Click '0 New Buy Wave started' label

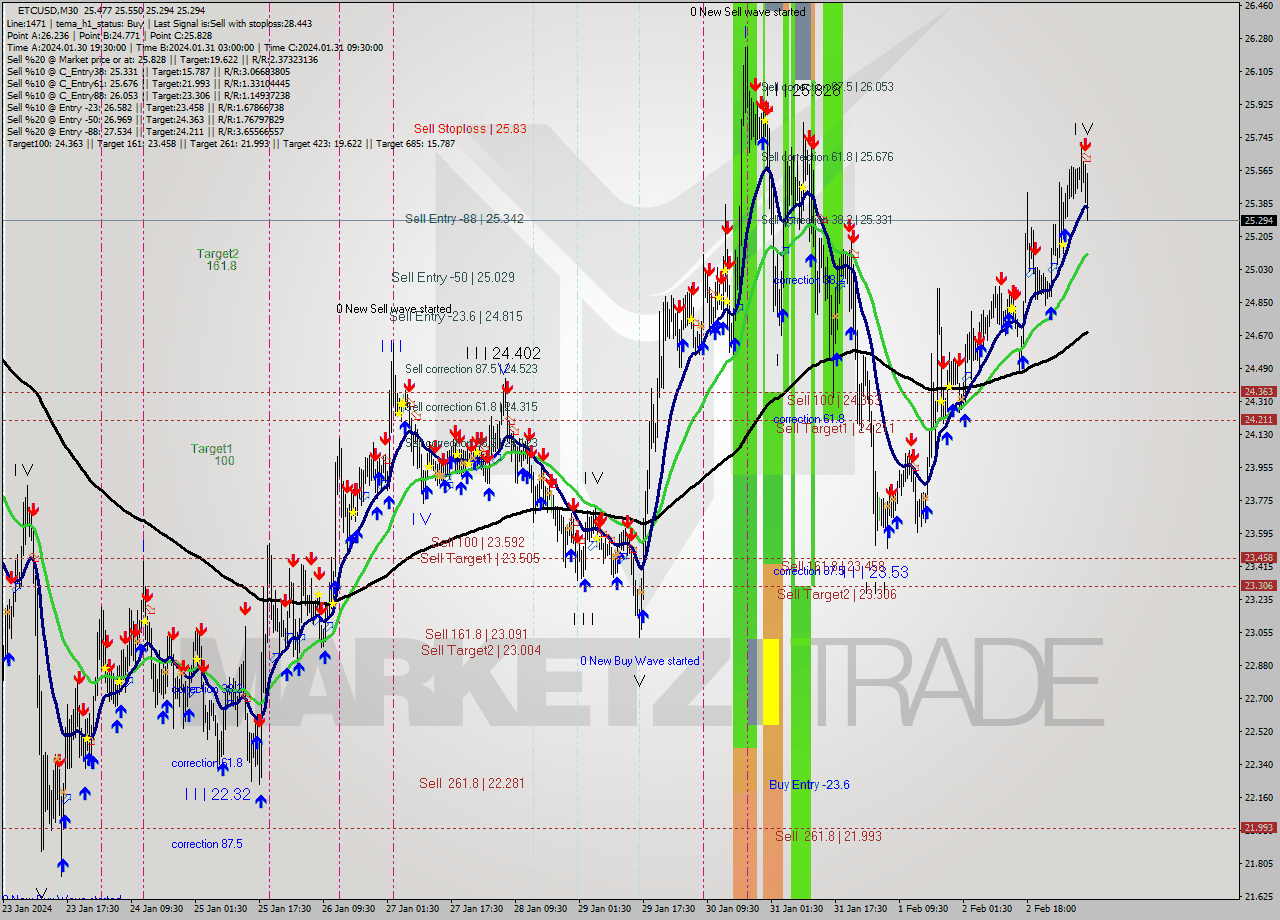640,661
